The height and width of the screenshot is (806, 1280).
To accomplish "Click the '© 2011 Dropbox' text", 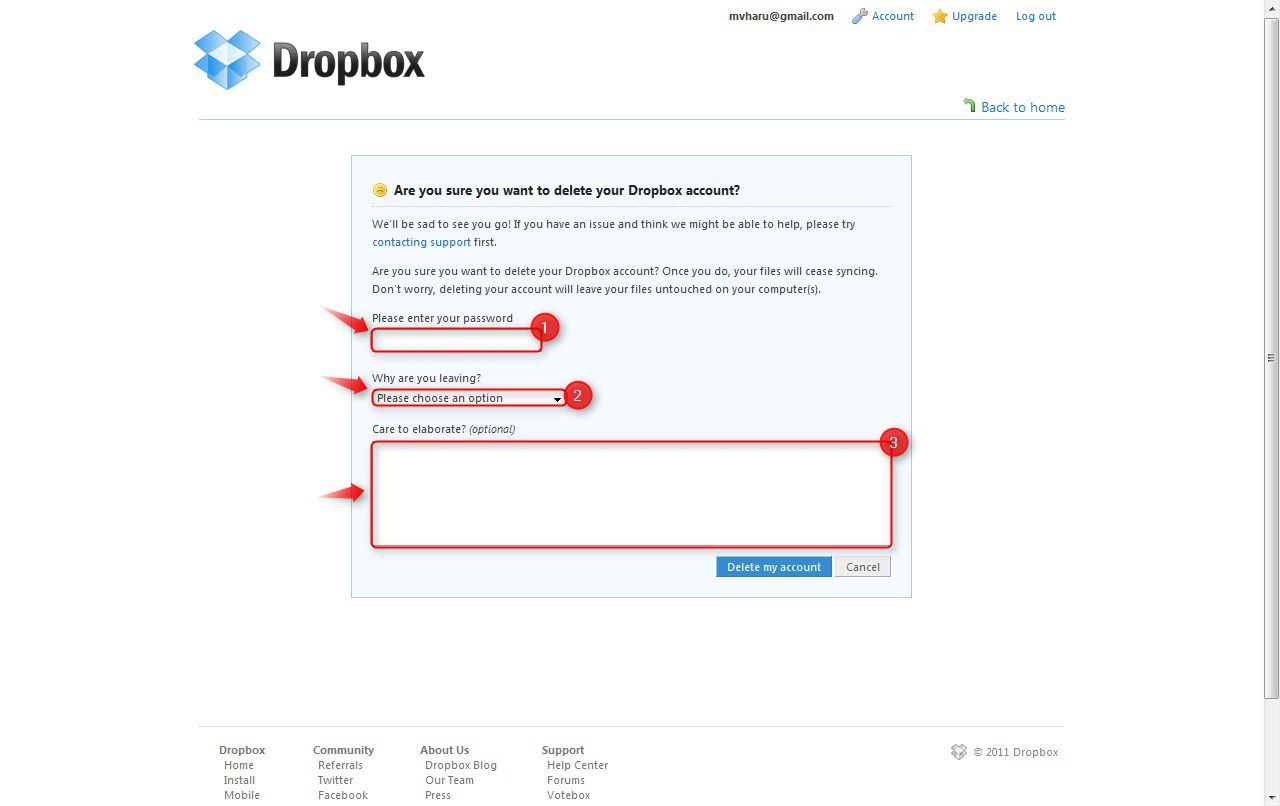I will 1016,752.
